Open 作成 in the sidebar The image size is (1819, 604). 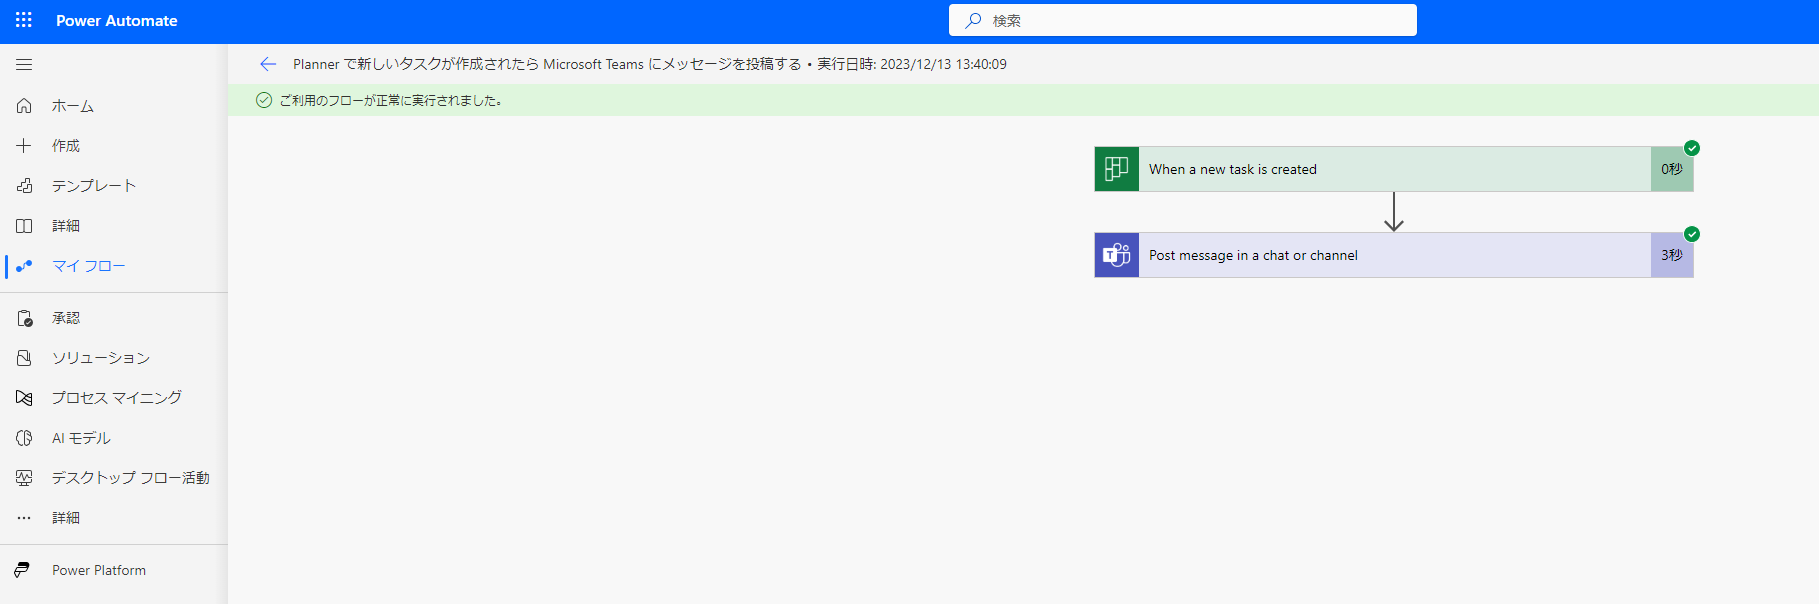pos(66,146)
